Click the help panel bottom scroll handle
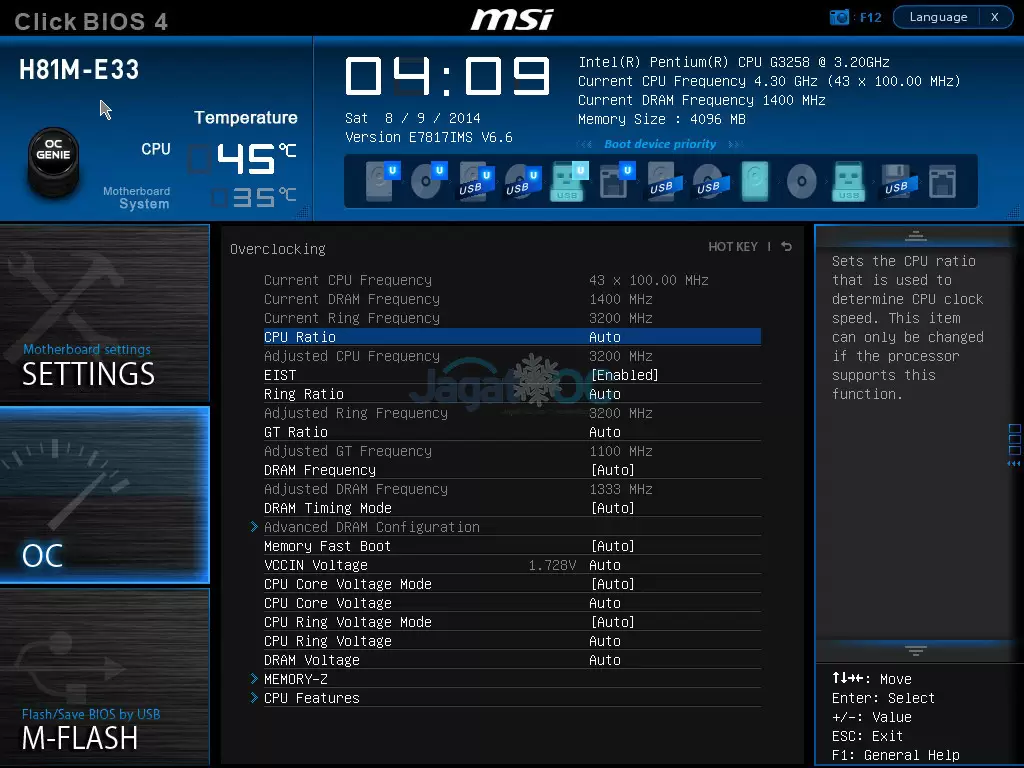The width and height of the screenshot is (1024, 768). pyautogui.click(x=916, y=651)
